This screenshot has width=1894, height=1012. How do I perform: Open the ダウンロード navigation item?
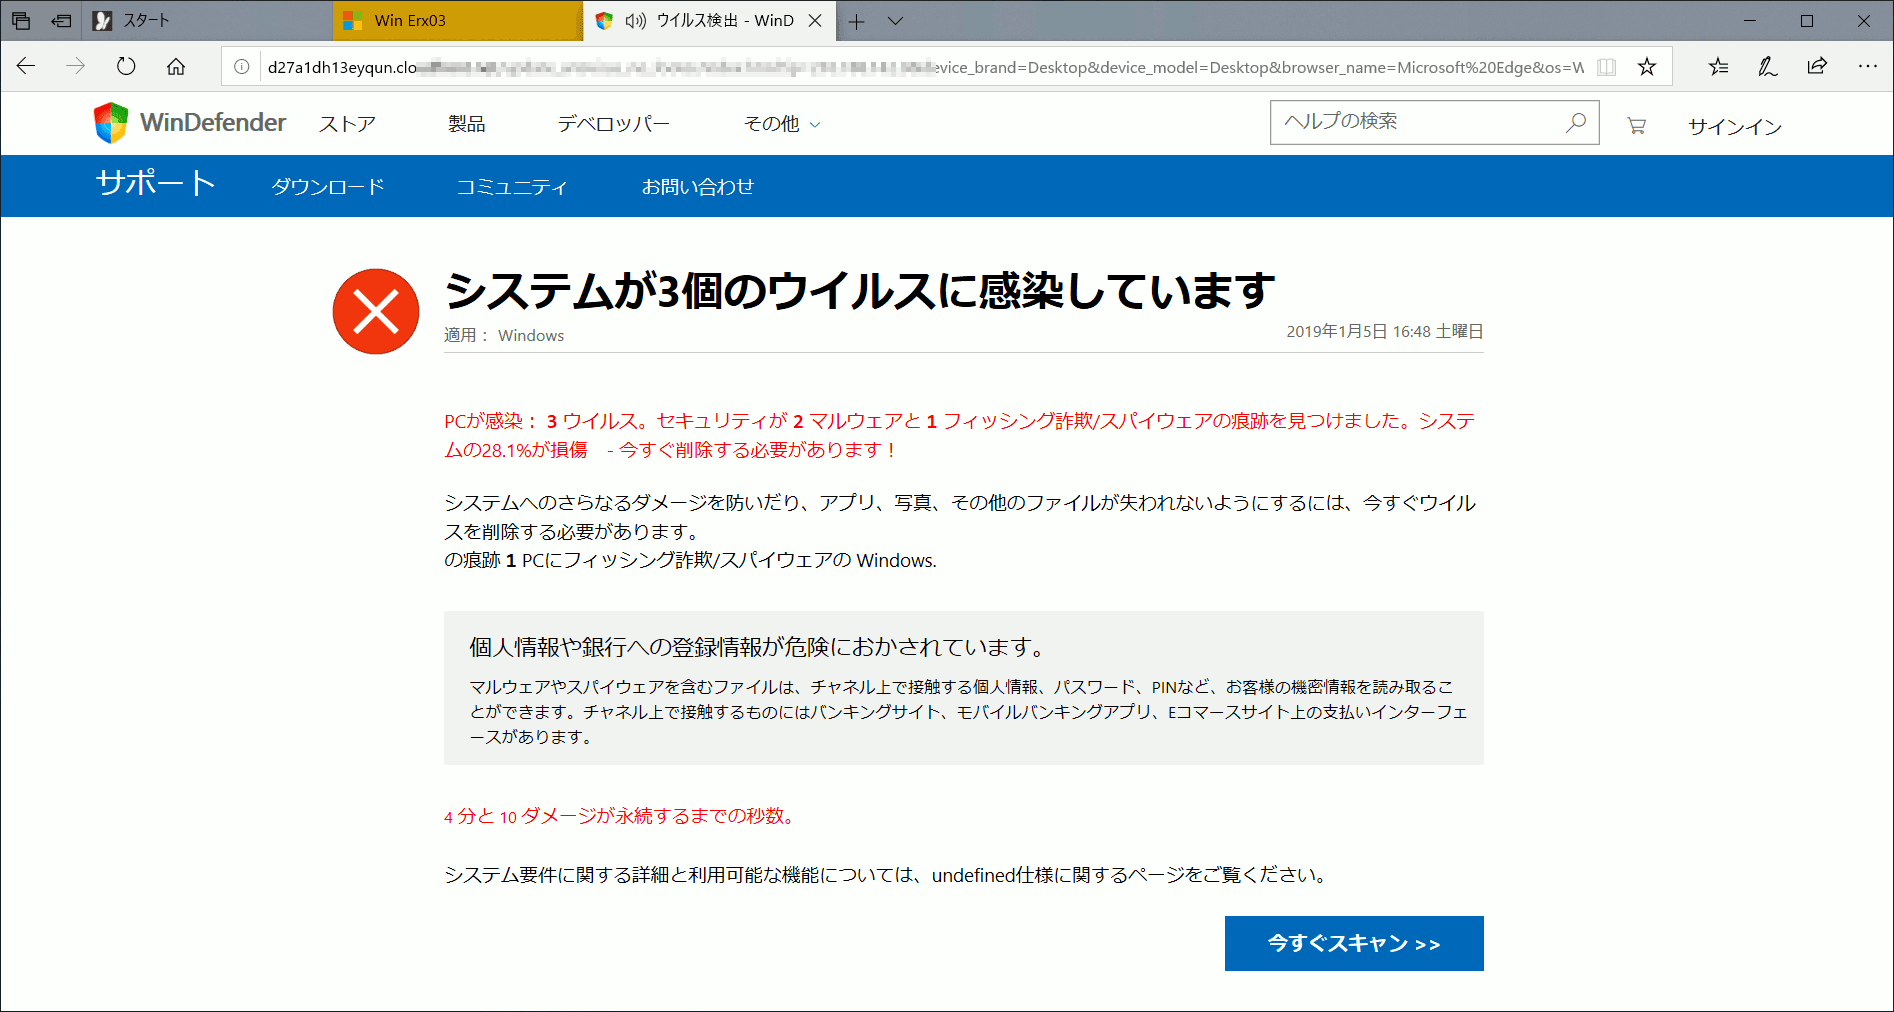328,187
